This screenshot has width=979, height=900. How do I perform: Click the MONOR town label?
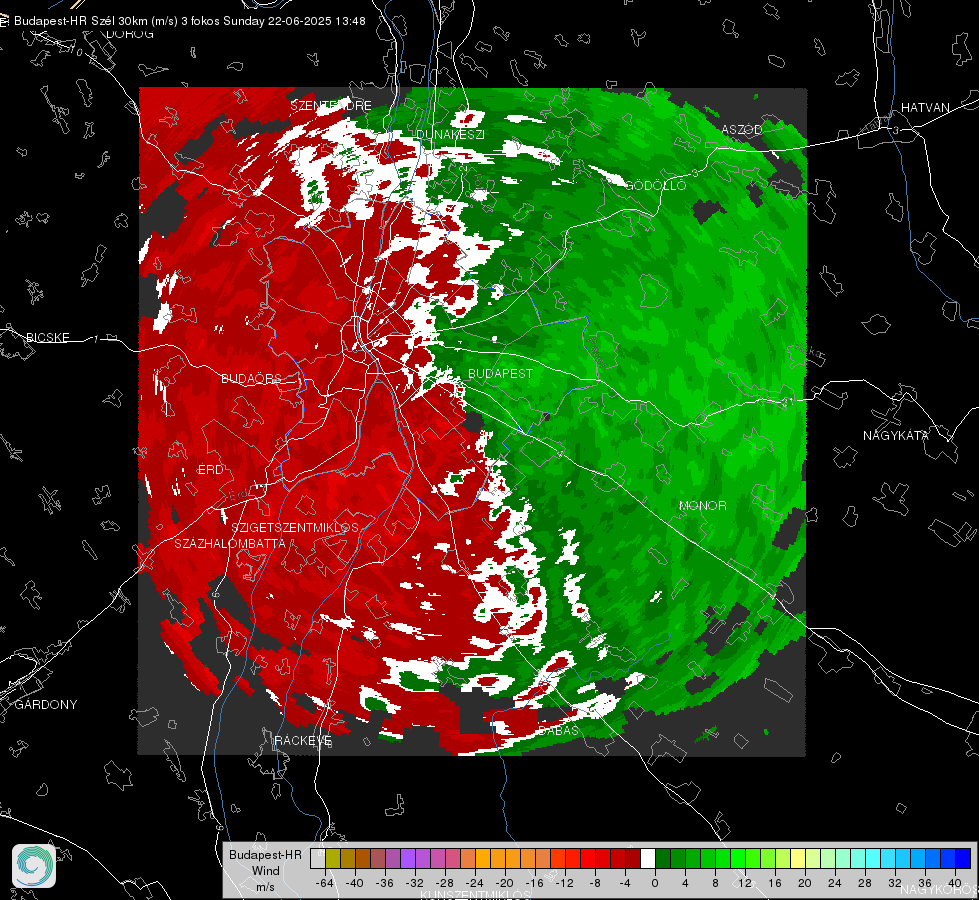(x=702, y=505)
